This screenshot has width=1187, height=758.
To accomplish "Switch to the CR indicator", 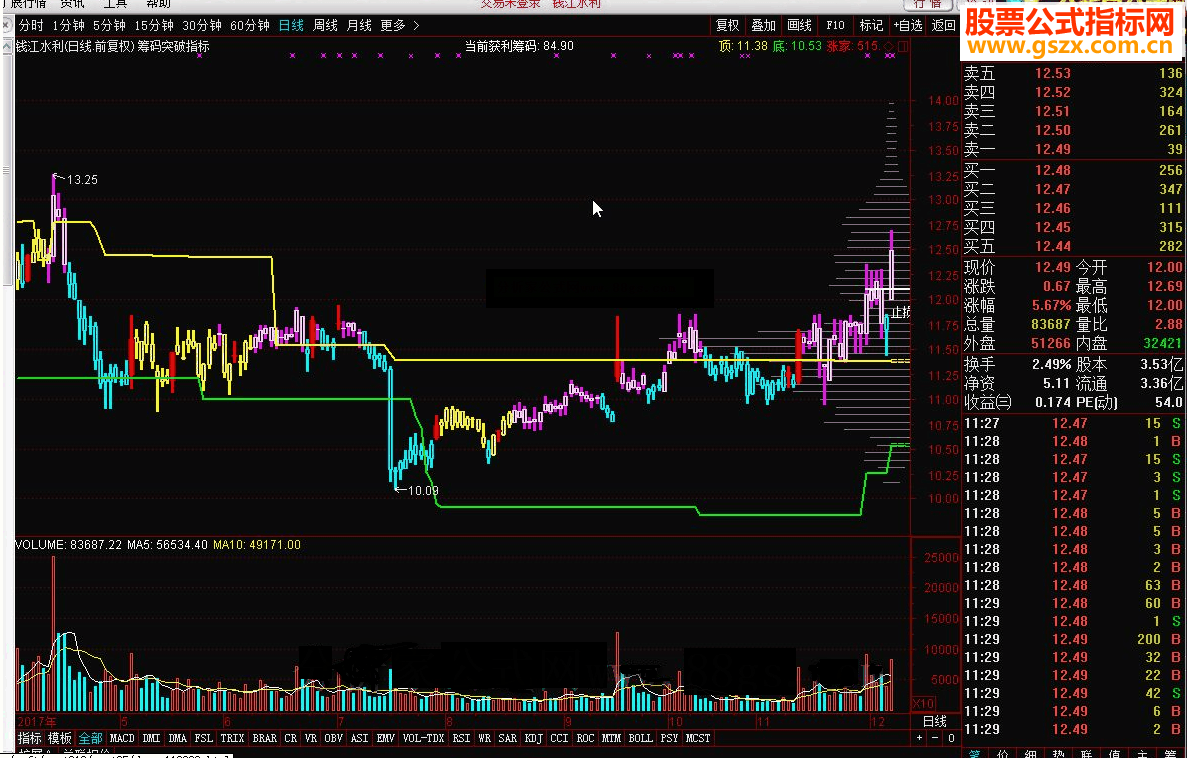I will click(291, 738).
